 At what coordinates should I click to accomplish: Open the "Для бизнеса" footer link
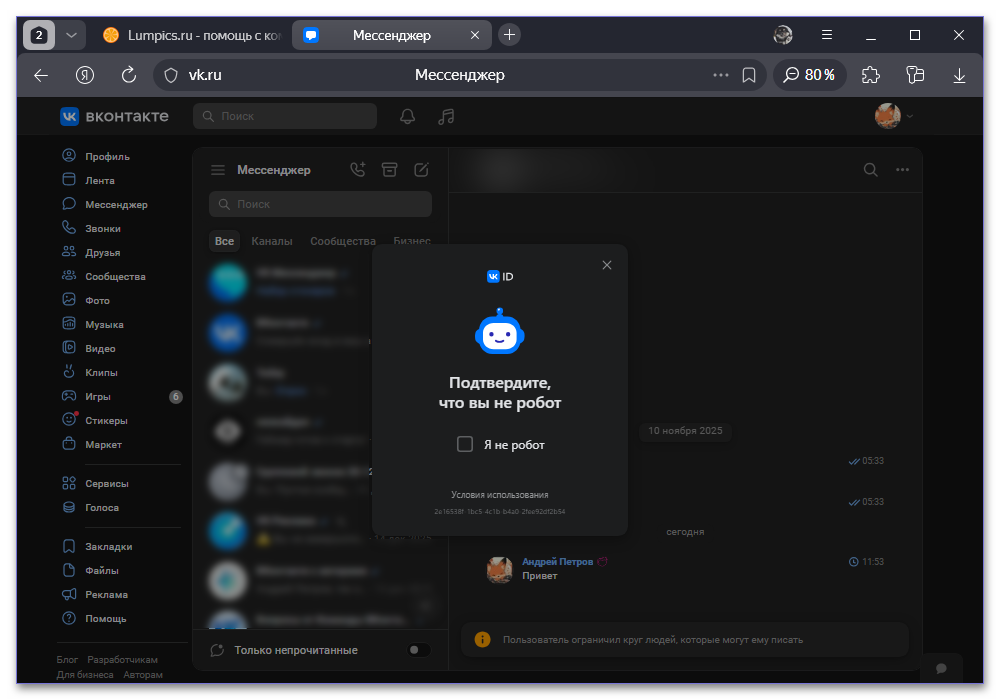[x=85, y=674]
